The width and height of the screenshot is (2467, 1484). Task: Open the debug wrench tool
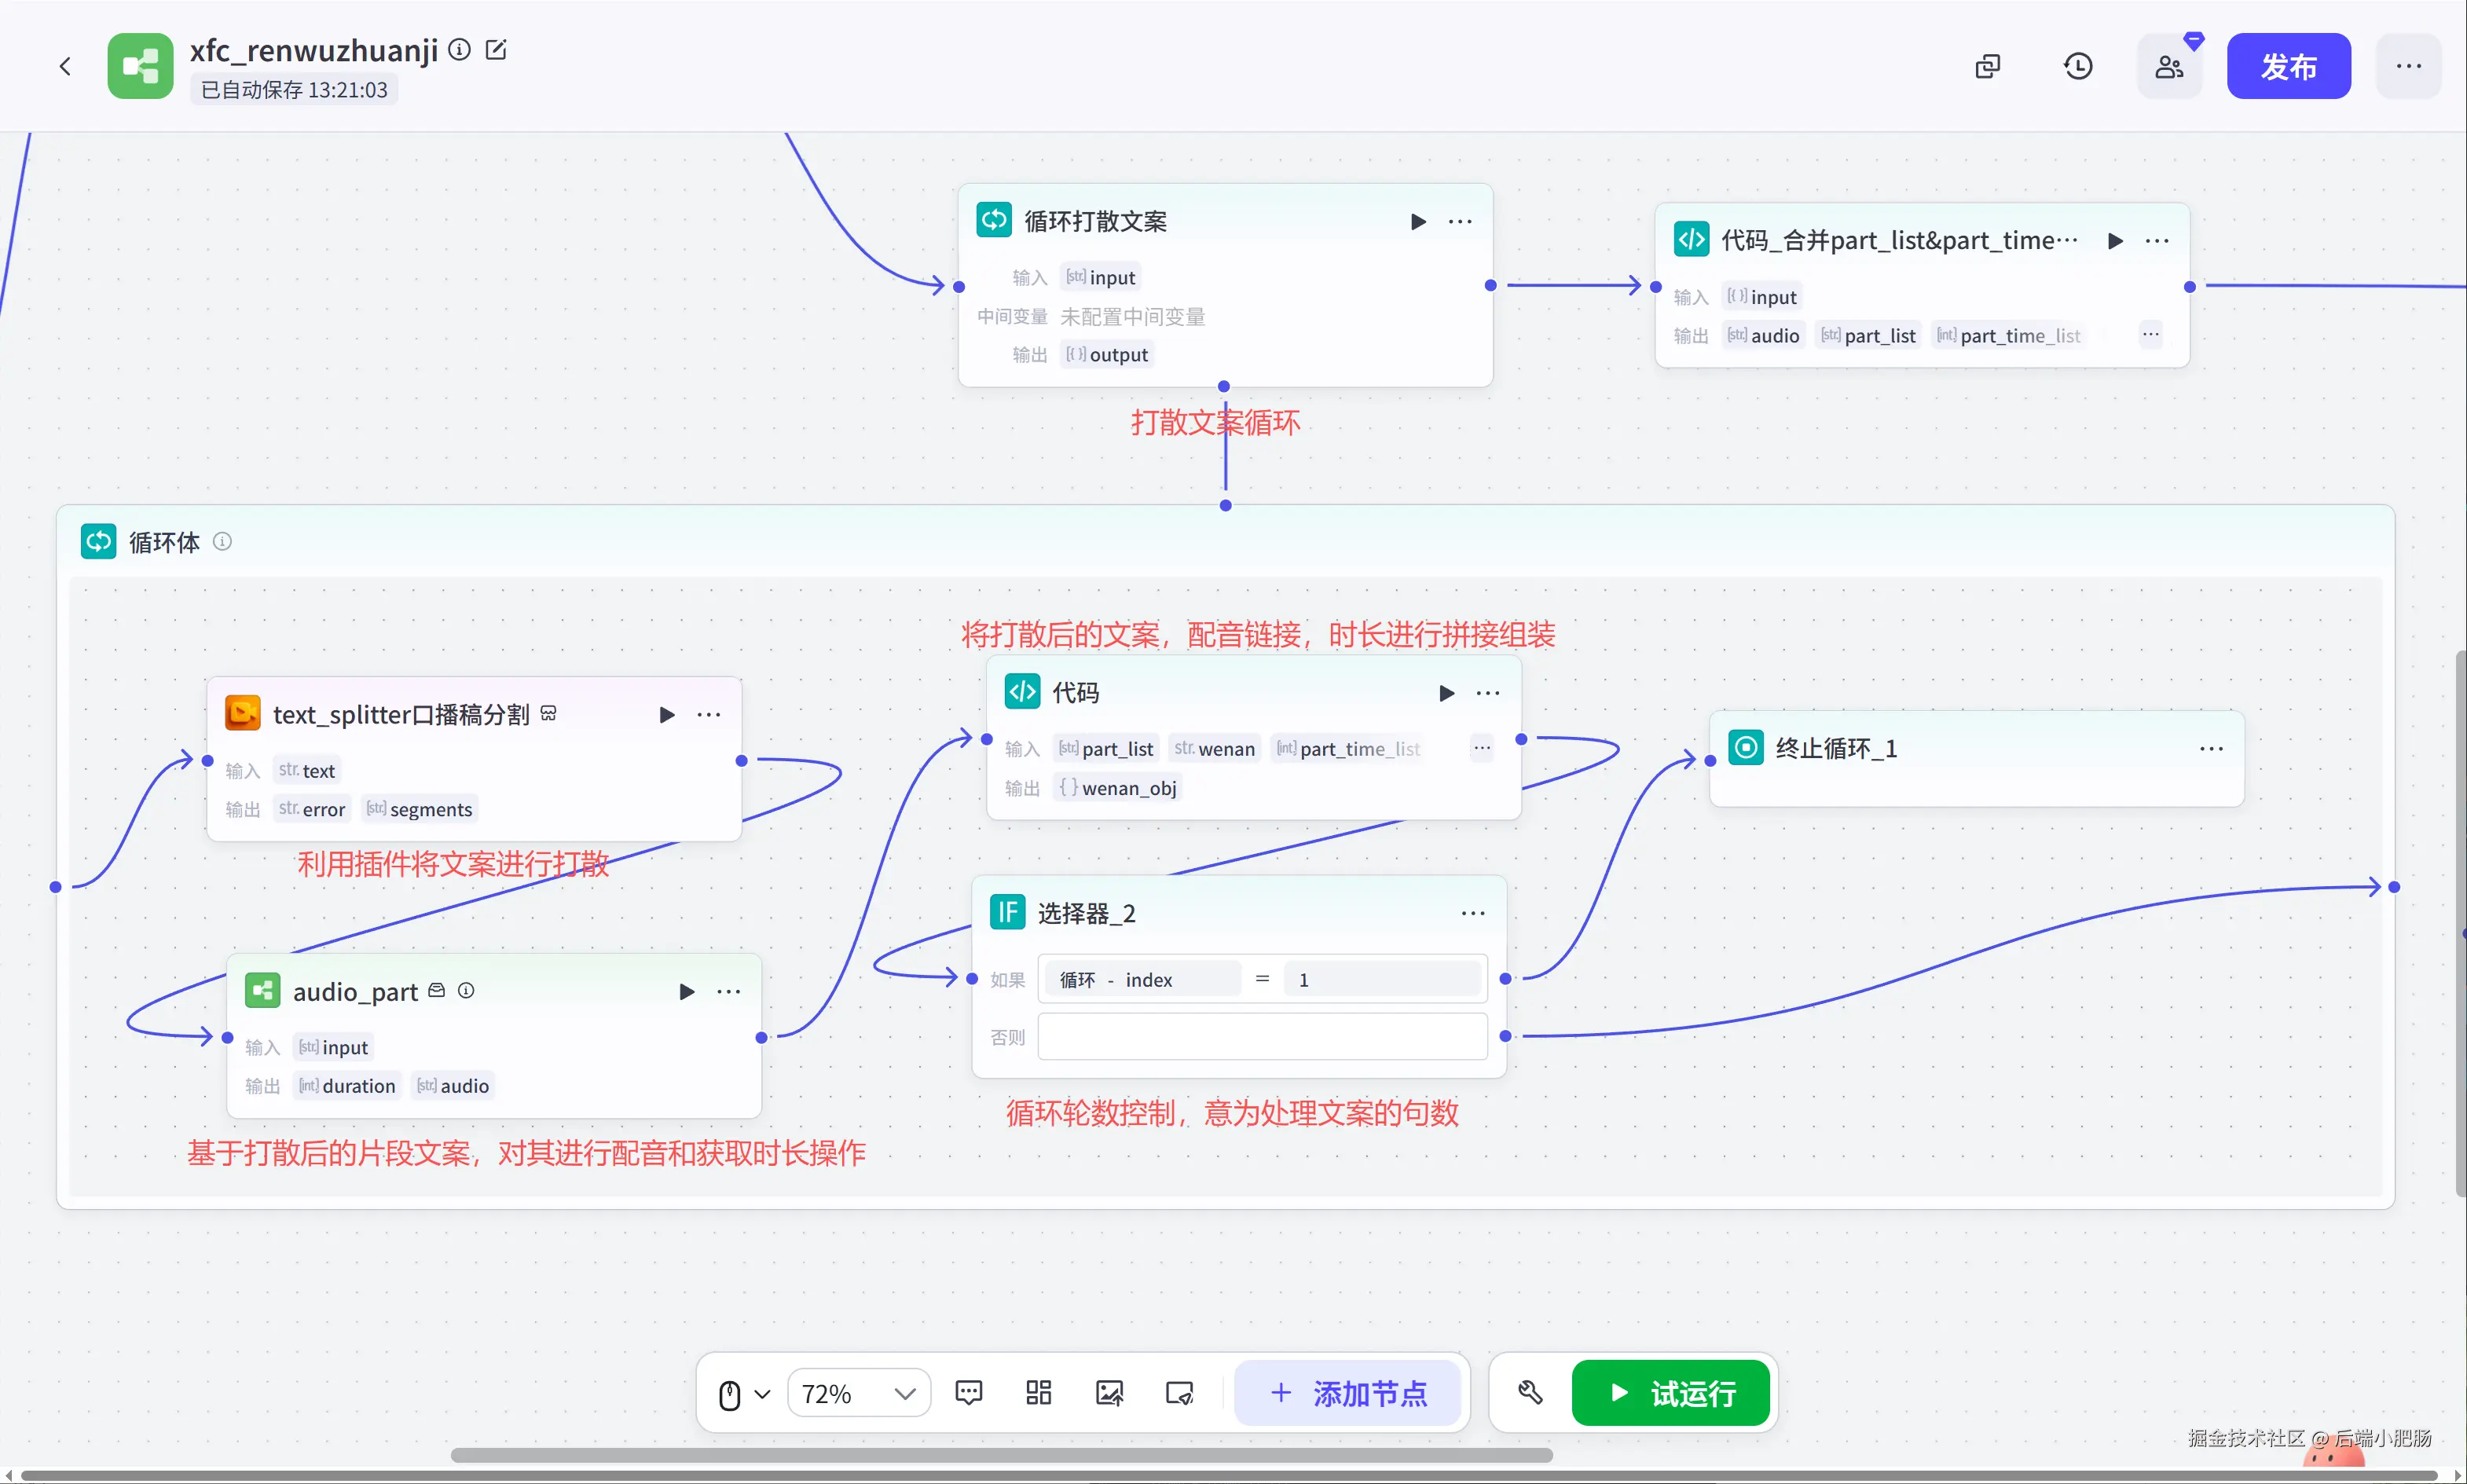coord(1530,1392)
